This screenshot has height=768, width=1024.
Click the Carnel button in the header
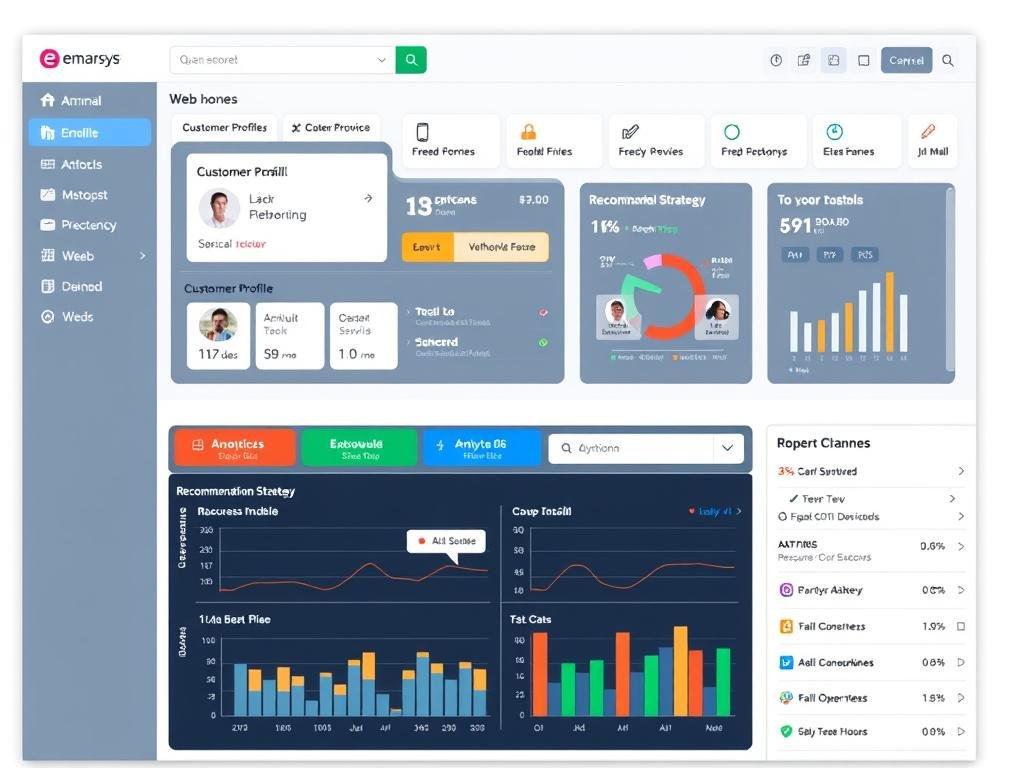905,60
